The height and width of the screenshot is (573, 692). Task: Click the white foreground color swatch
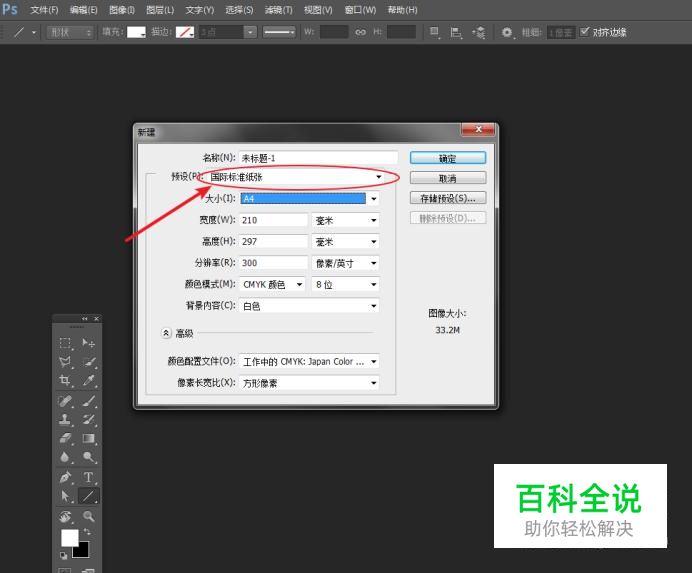click(69, 538)
